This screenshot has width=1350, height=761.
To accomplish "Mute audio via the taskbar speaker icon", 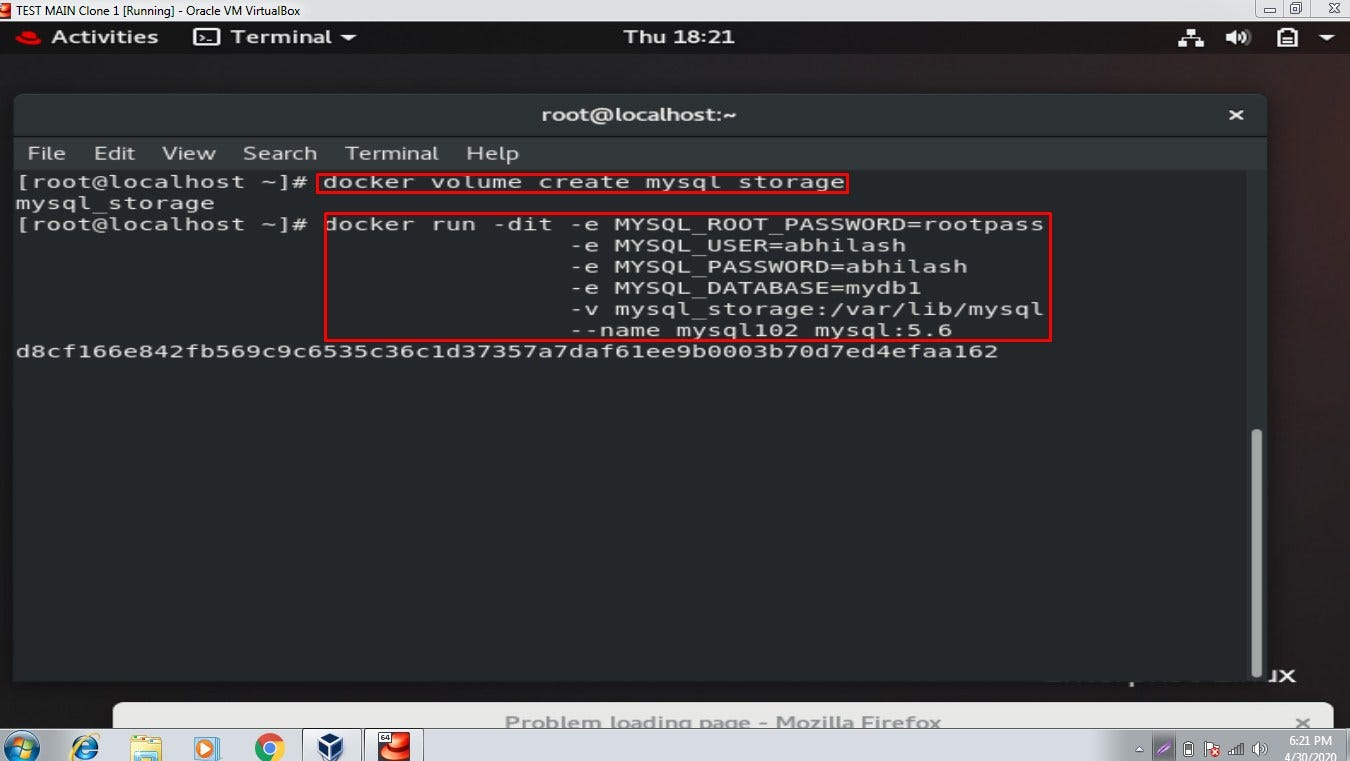I will pos(1259,748).
